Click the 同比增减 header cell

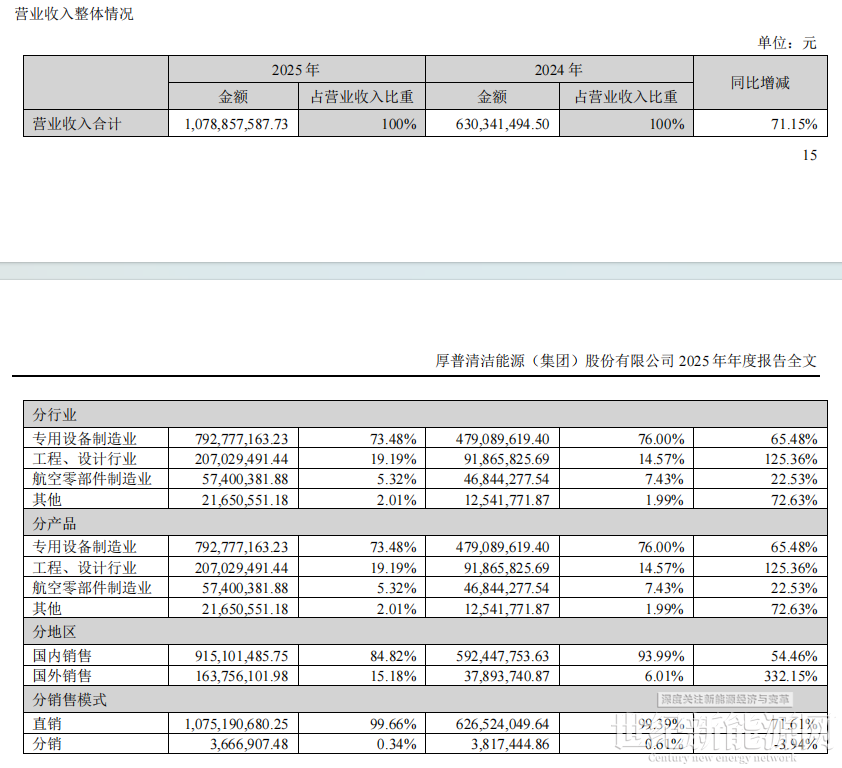760,83
